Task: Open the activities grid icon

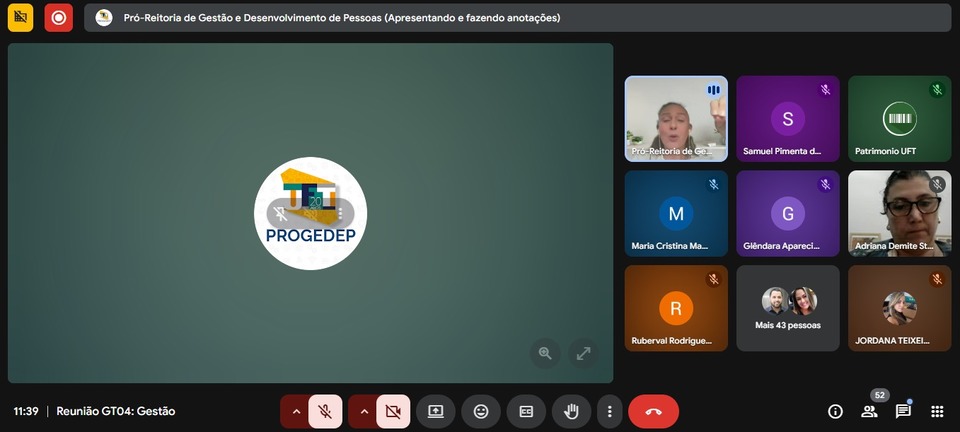Action: 937,411
